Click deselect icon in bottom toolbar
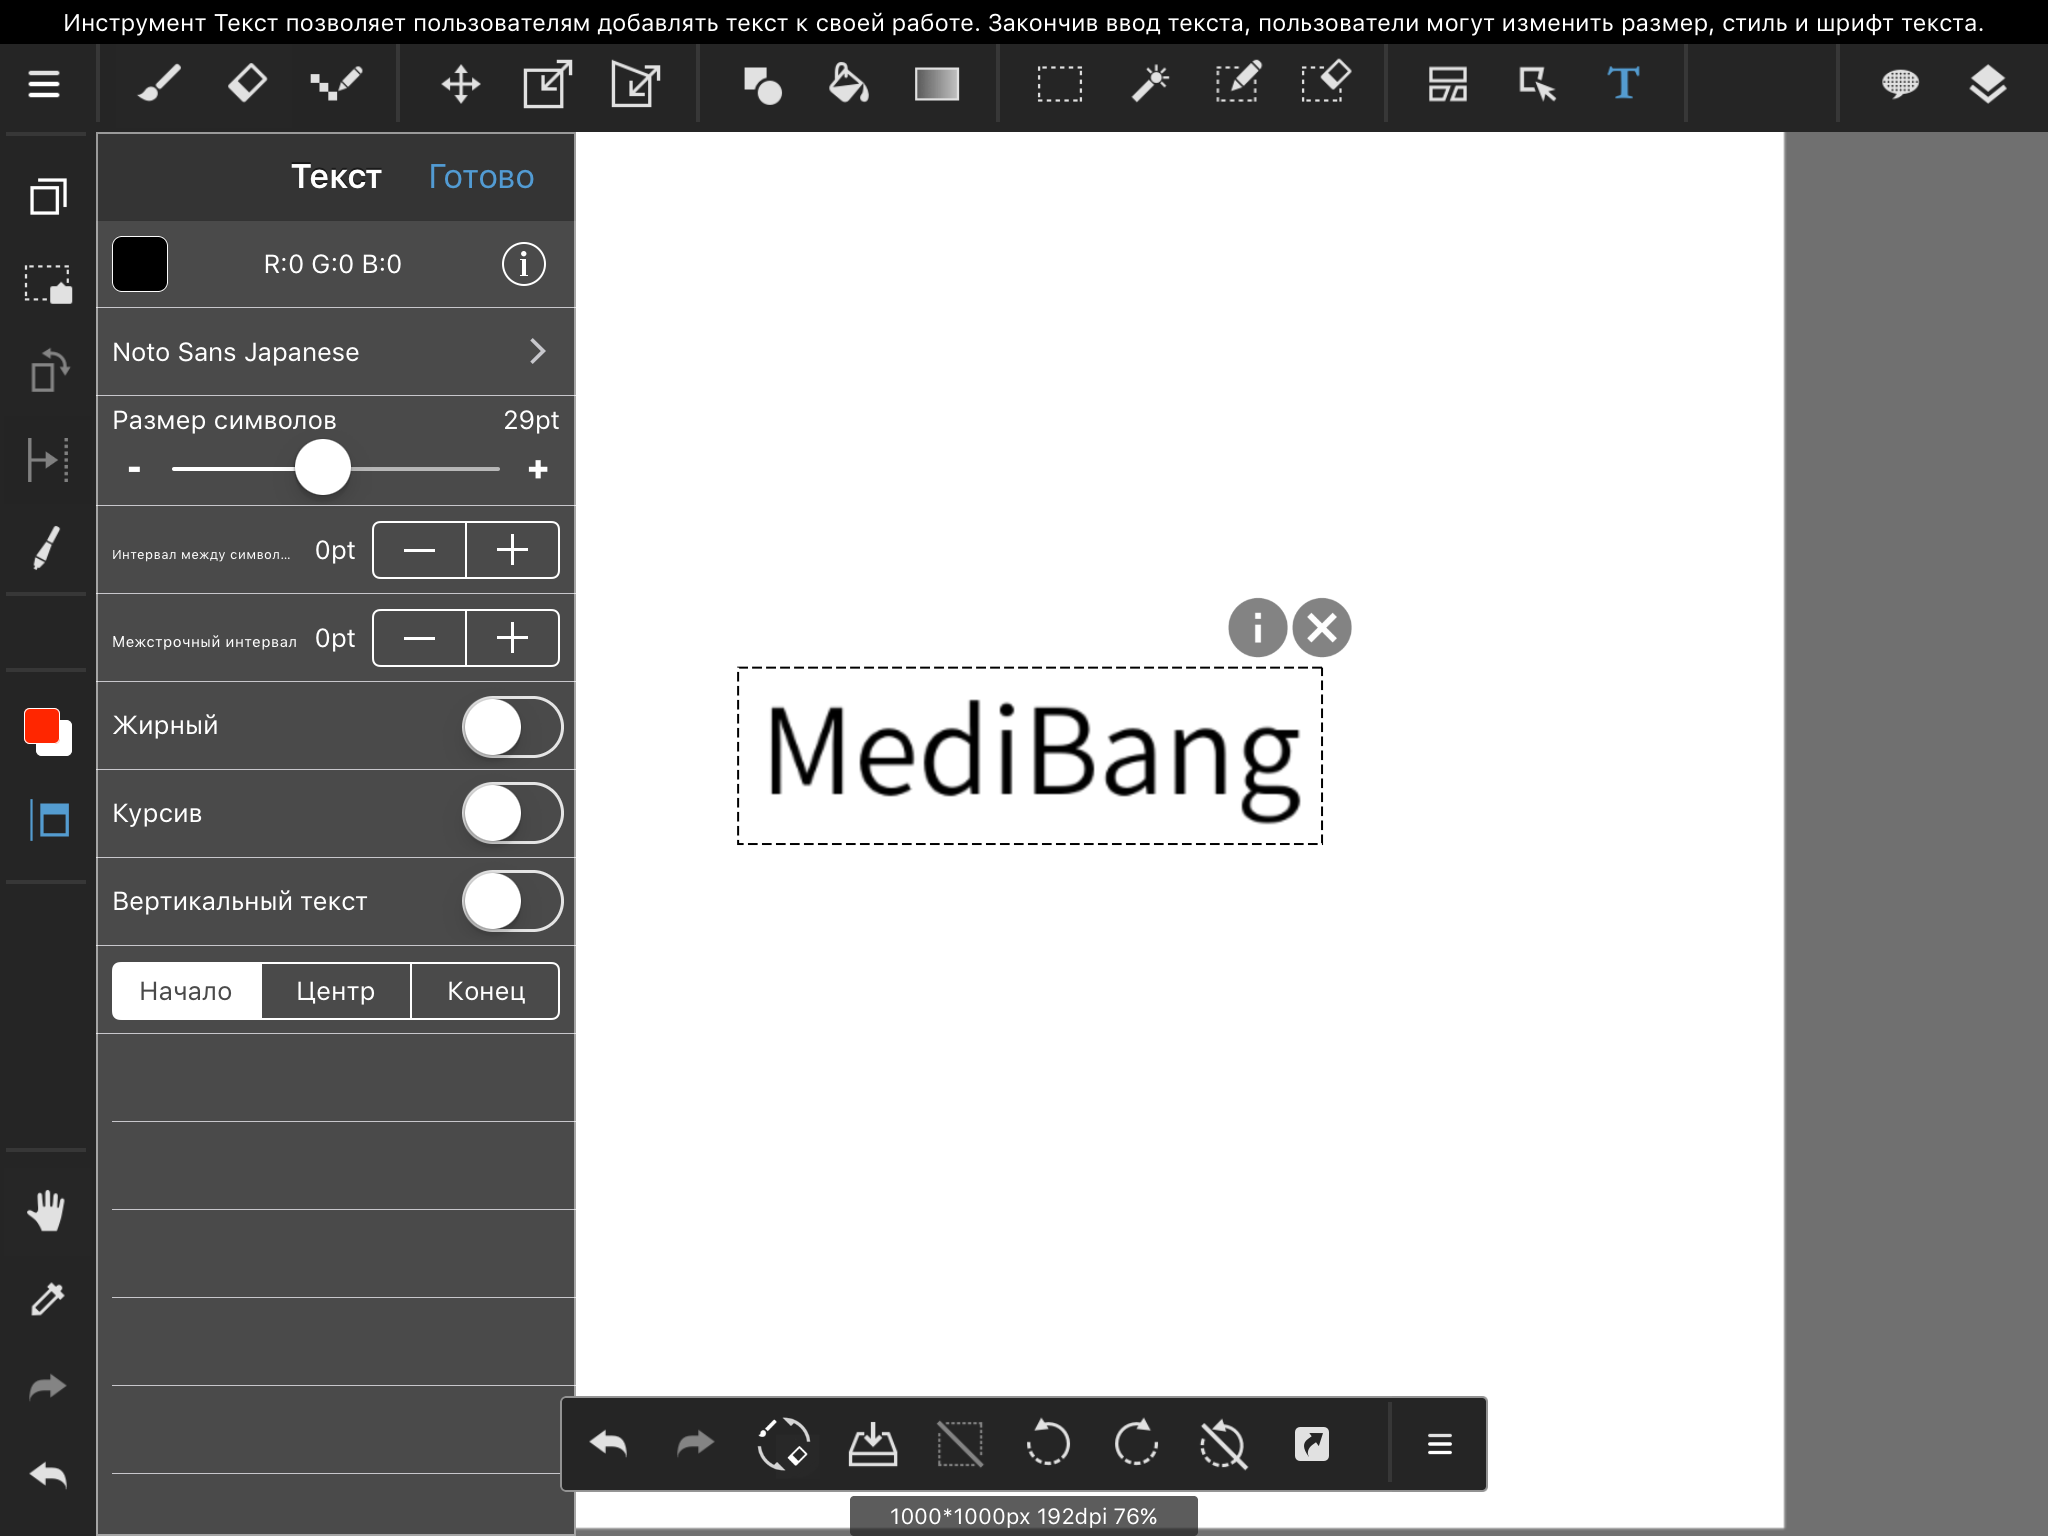The image size is (2048, 1536). pyautogui.click(x=960, y=1444)
